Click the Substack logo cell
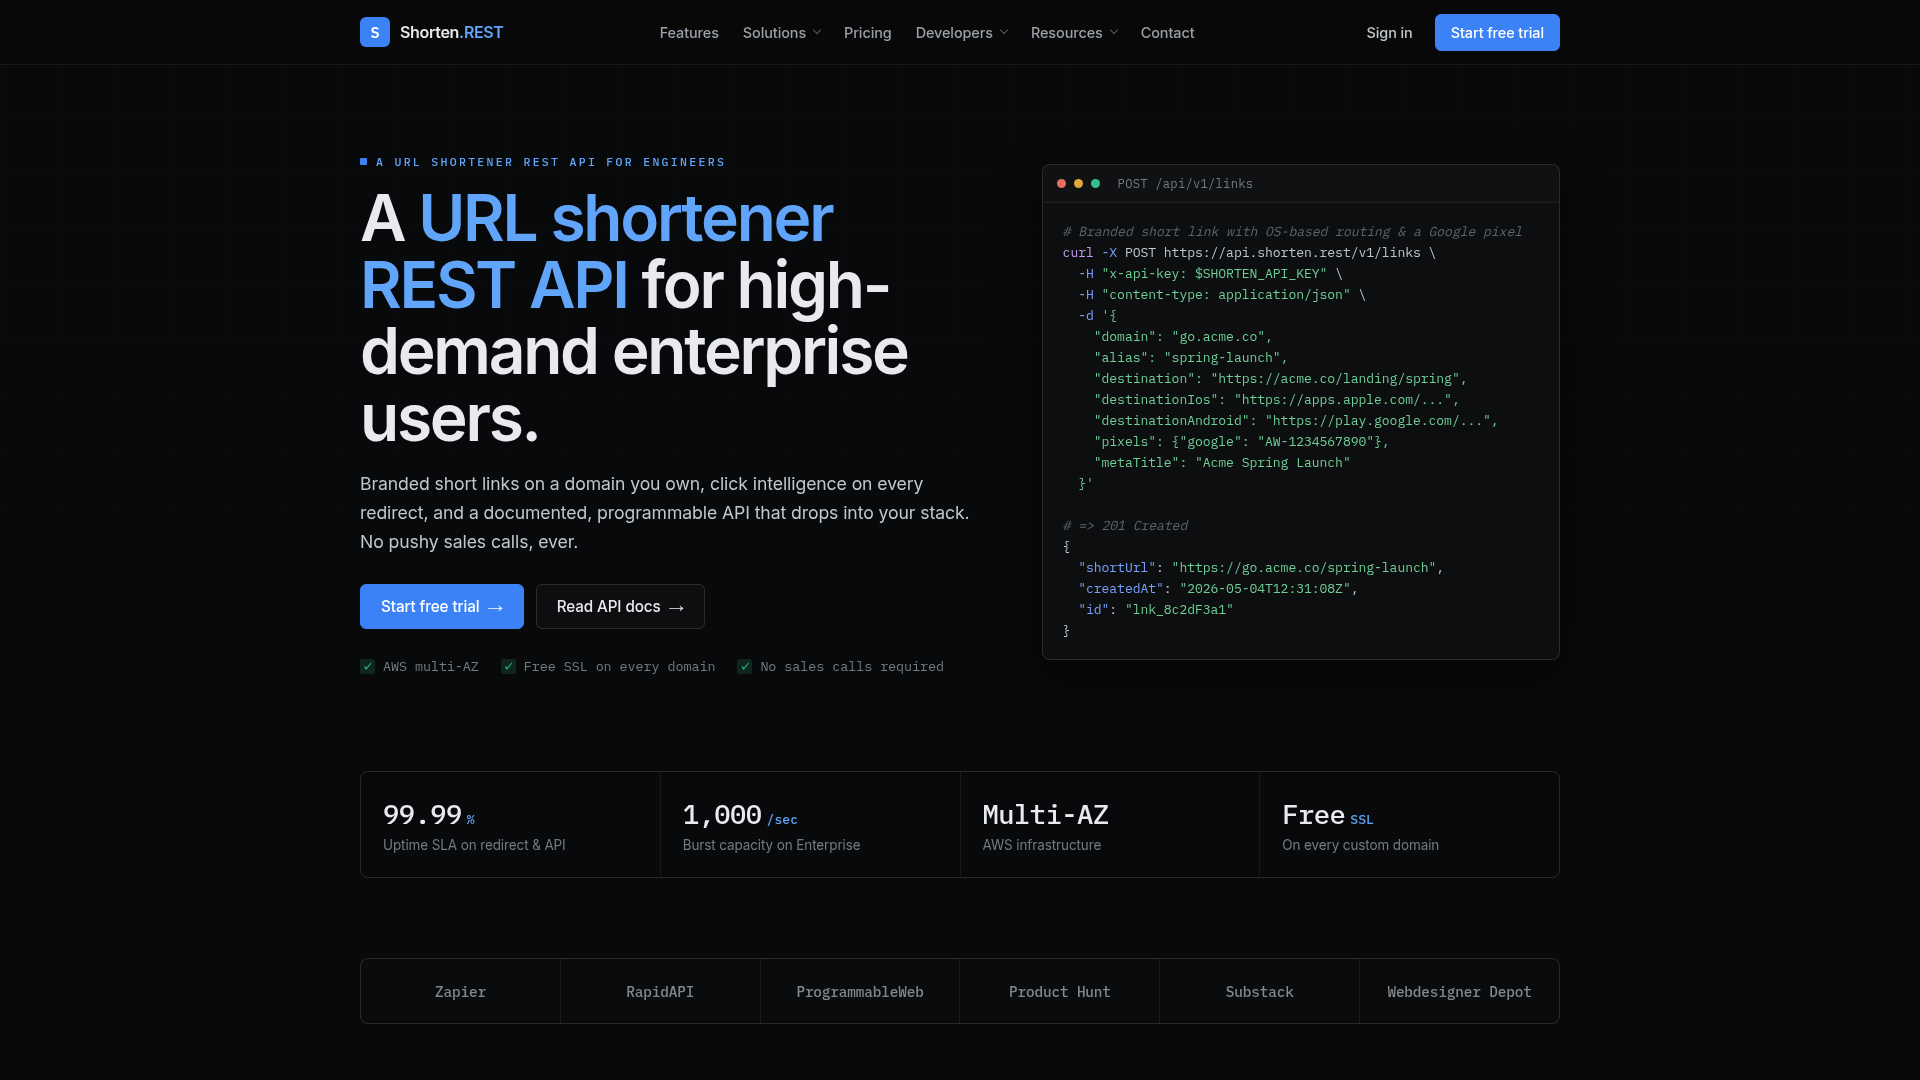The width and height of the screenshot is (1920, 1080). click(1259, 991)
